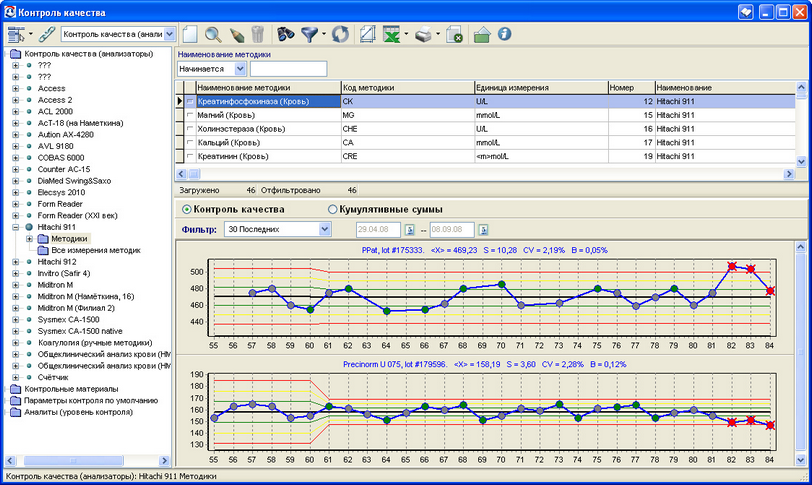Expand the COBAS 6000 tree node
Image resolution: width=812 pixels, height=485 pixels.
pyautogui.click(x=16, y=158)
